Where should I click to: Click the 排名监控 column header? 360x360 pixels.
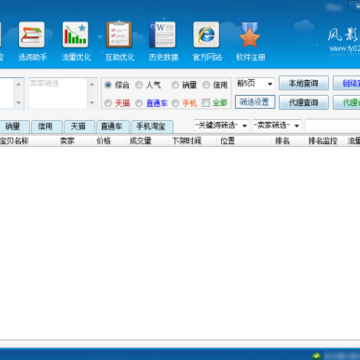[325, 141]
